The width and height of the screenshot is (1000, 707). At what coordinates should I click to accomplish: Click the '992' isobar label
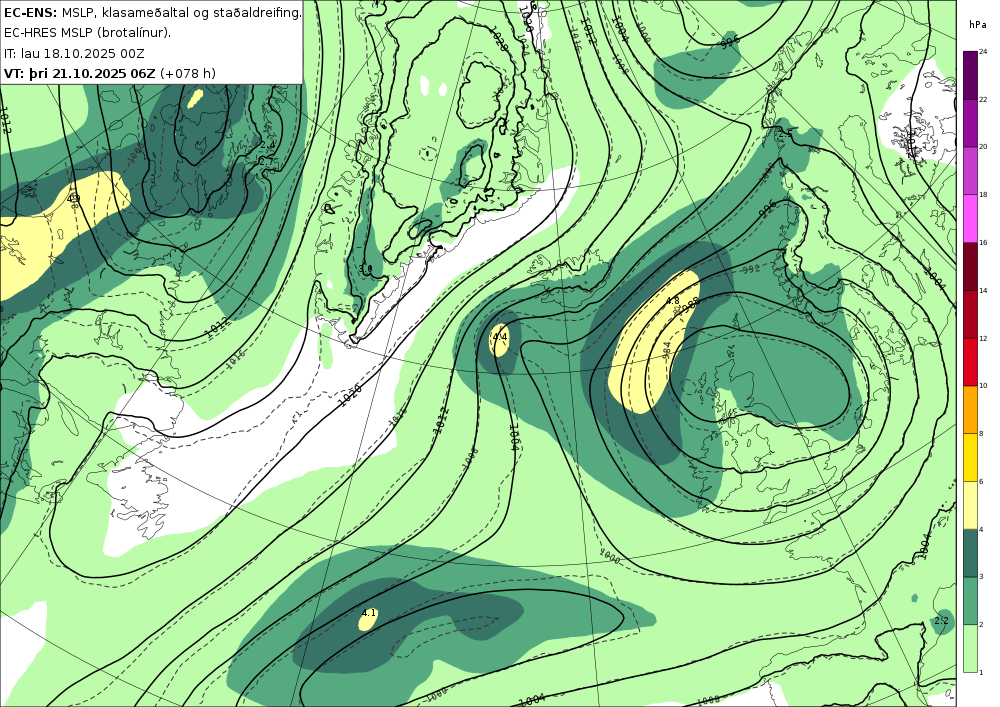click(x=752, y=270)
